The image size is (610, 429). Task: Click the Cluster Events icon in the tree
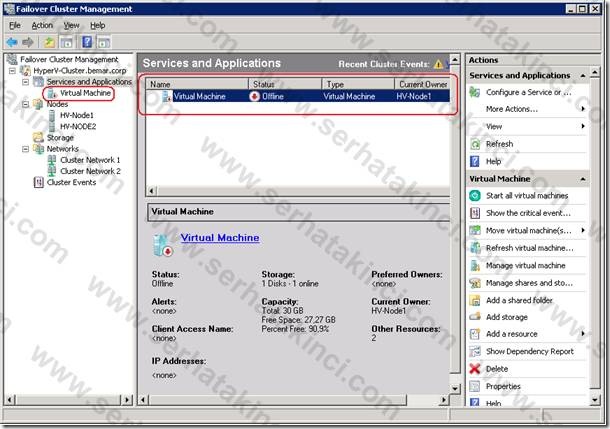pyautogui.click(x=39, y=182)
